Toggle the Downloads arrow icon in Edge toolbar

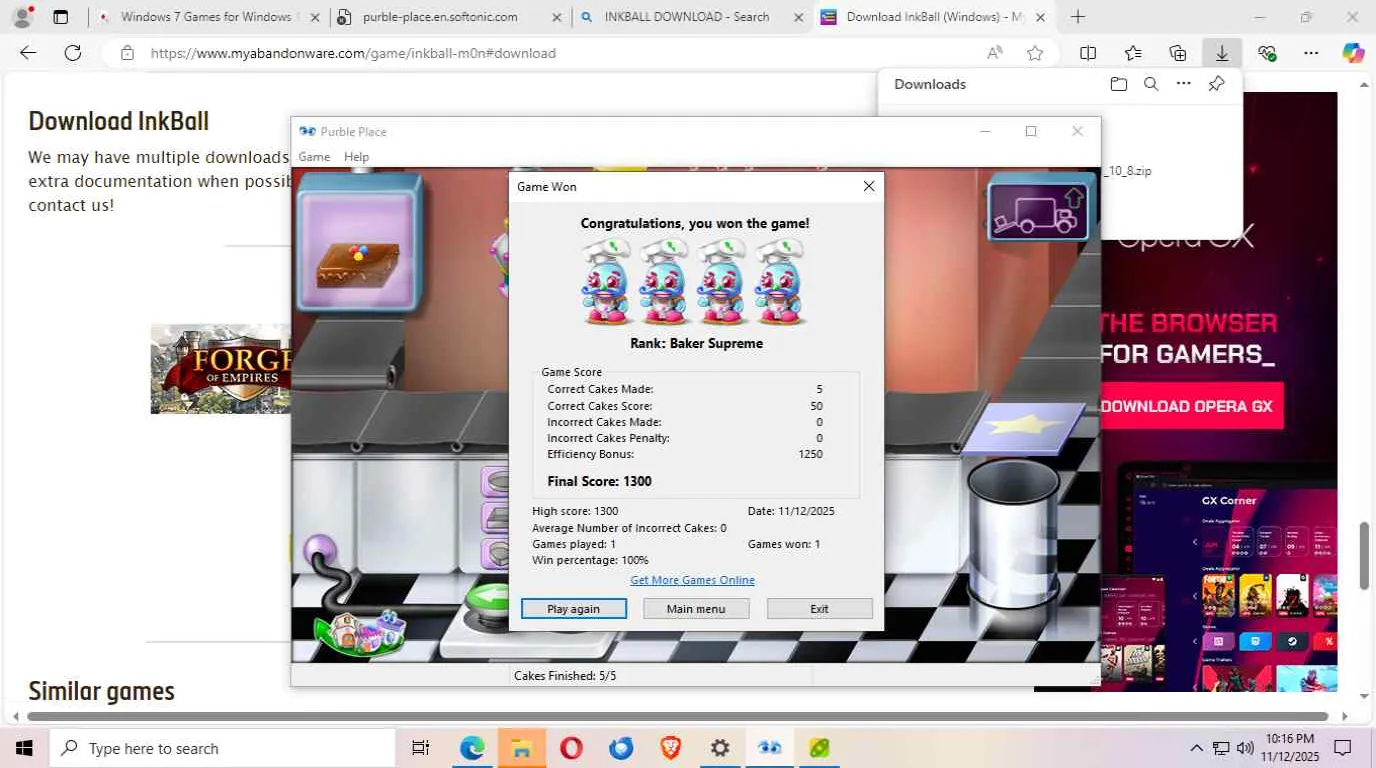[x=1222, y=53]
